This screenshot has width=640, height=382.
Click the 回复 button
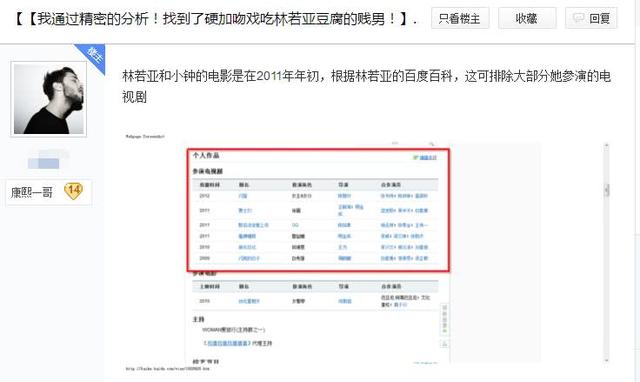pyautogui.click(x=591, y=18)
